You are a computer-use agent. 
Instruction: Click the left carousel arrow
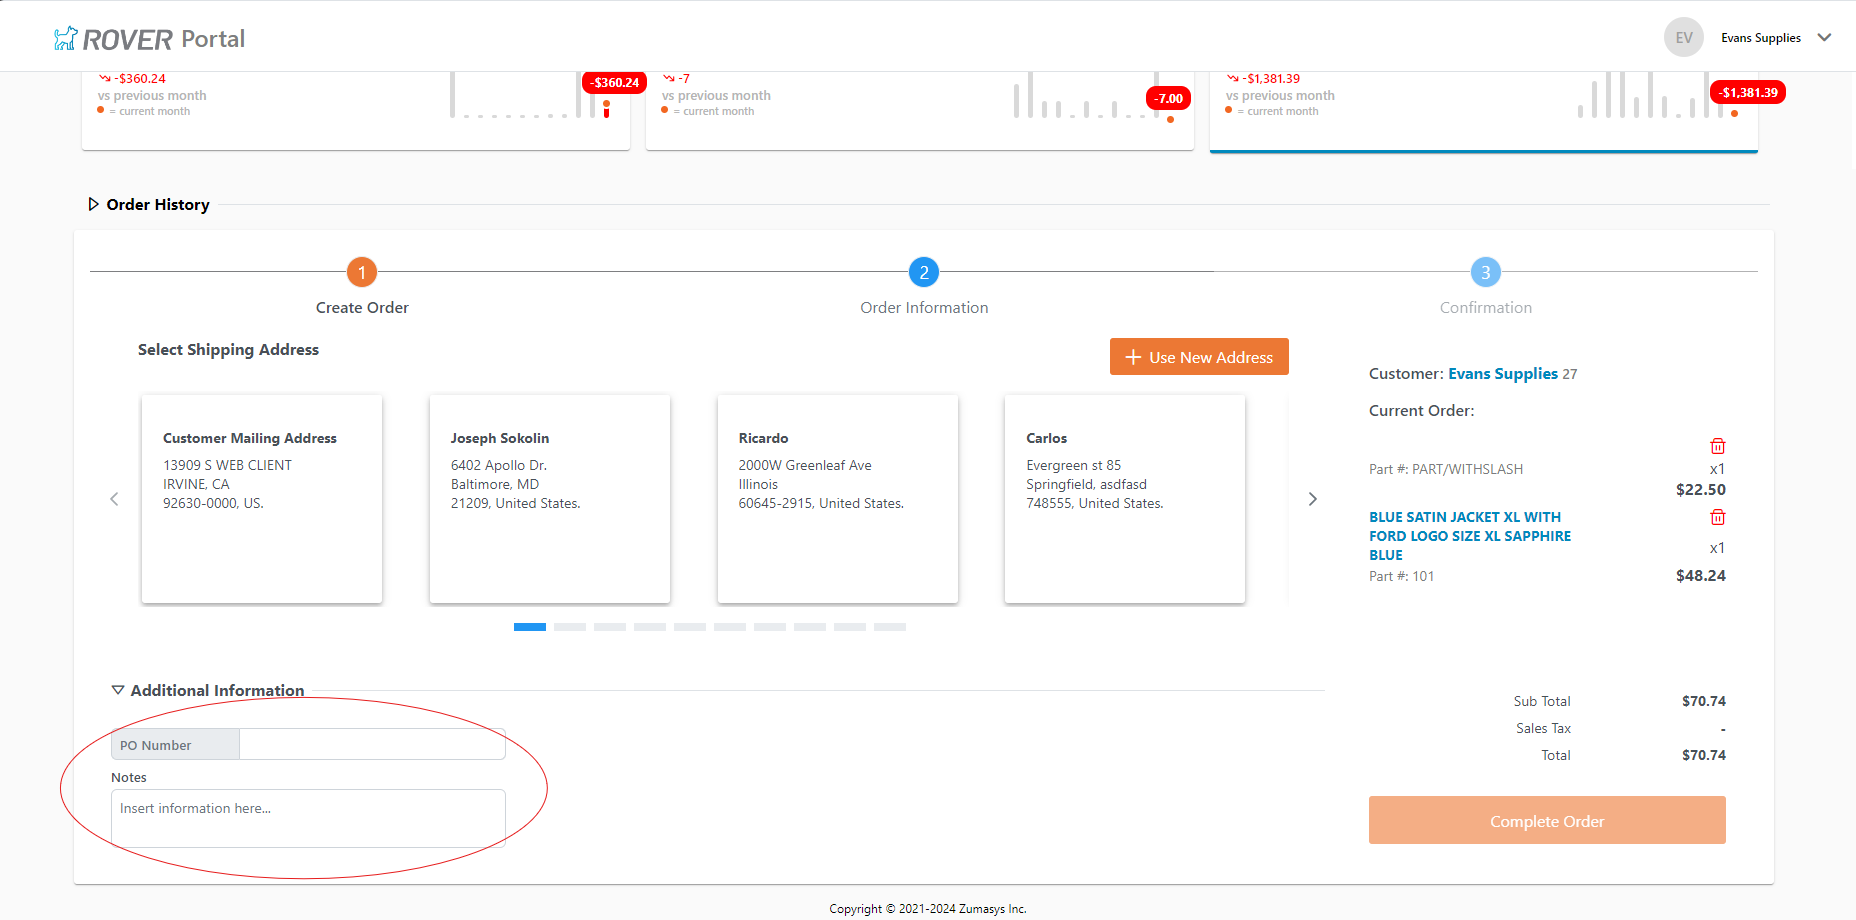[x=114, y=498]
